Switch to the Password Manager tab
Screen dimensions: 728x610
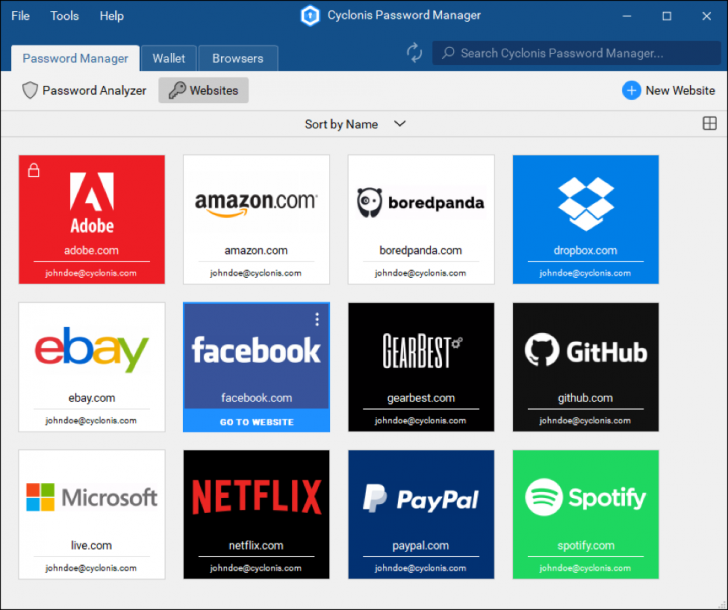(75, 58)
